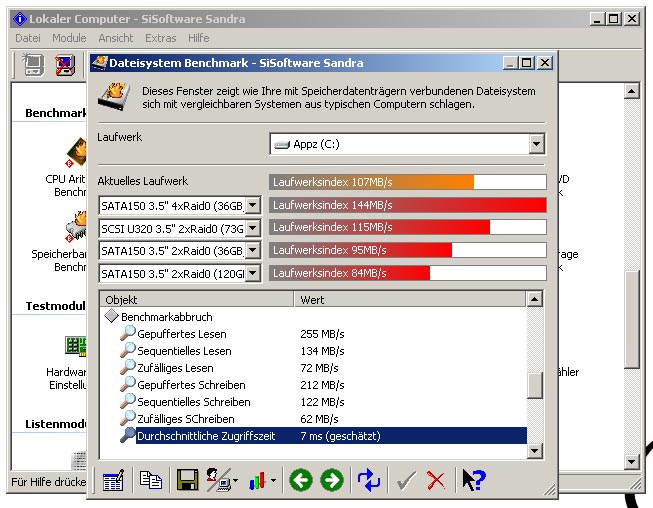
Task: Click the main window scroll up arrow
Action: pyautogui.click(x=632, y=91)
